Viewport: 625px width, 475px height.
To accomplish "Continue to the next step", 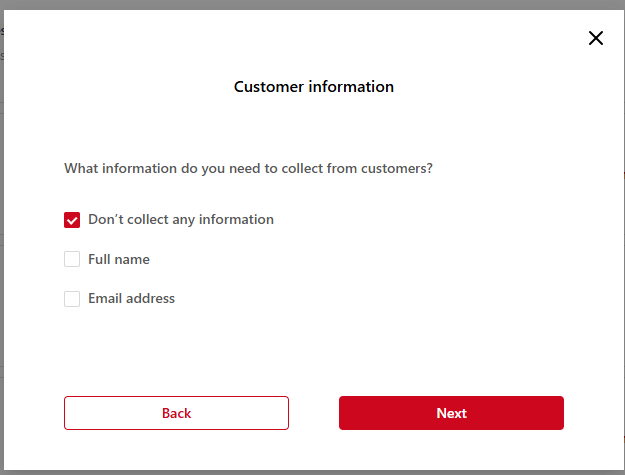I will tap(451, 413).
